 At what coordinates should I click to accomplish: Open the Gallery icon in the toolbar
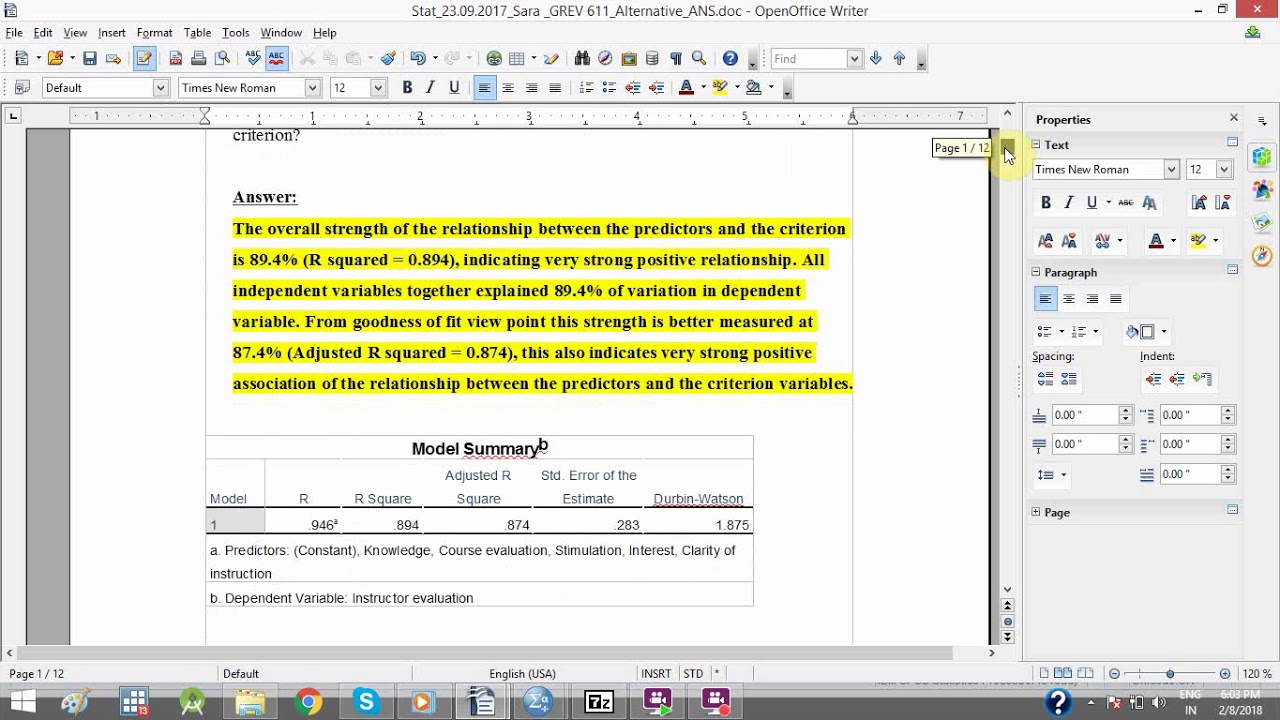click(629, 59)
